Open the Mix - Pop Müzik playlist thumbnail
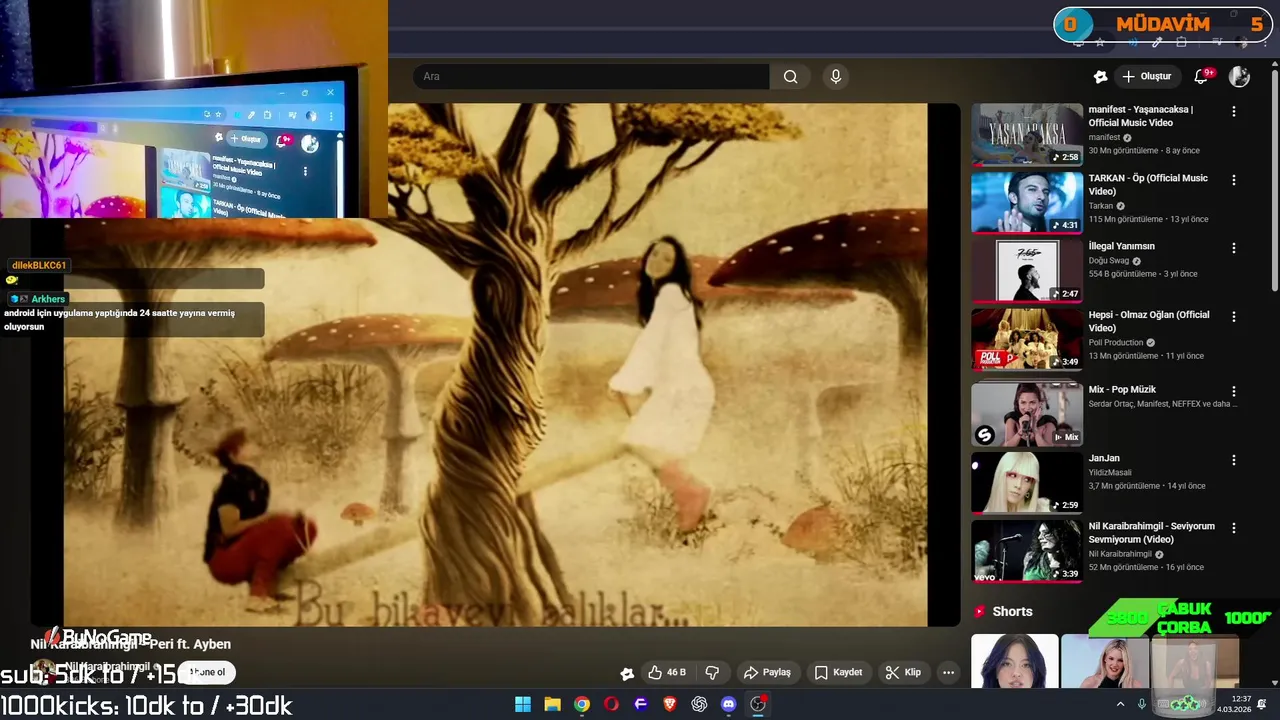Viewport: 1280px width, 720px height. (x=1027, y=413)
